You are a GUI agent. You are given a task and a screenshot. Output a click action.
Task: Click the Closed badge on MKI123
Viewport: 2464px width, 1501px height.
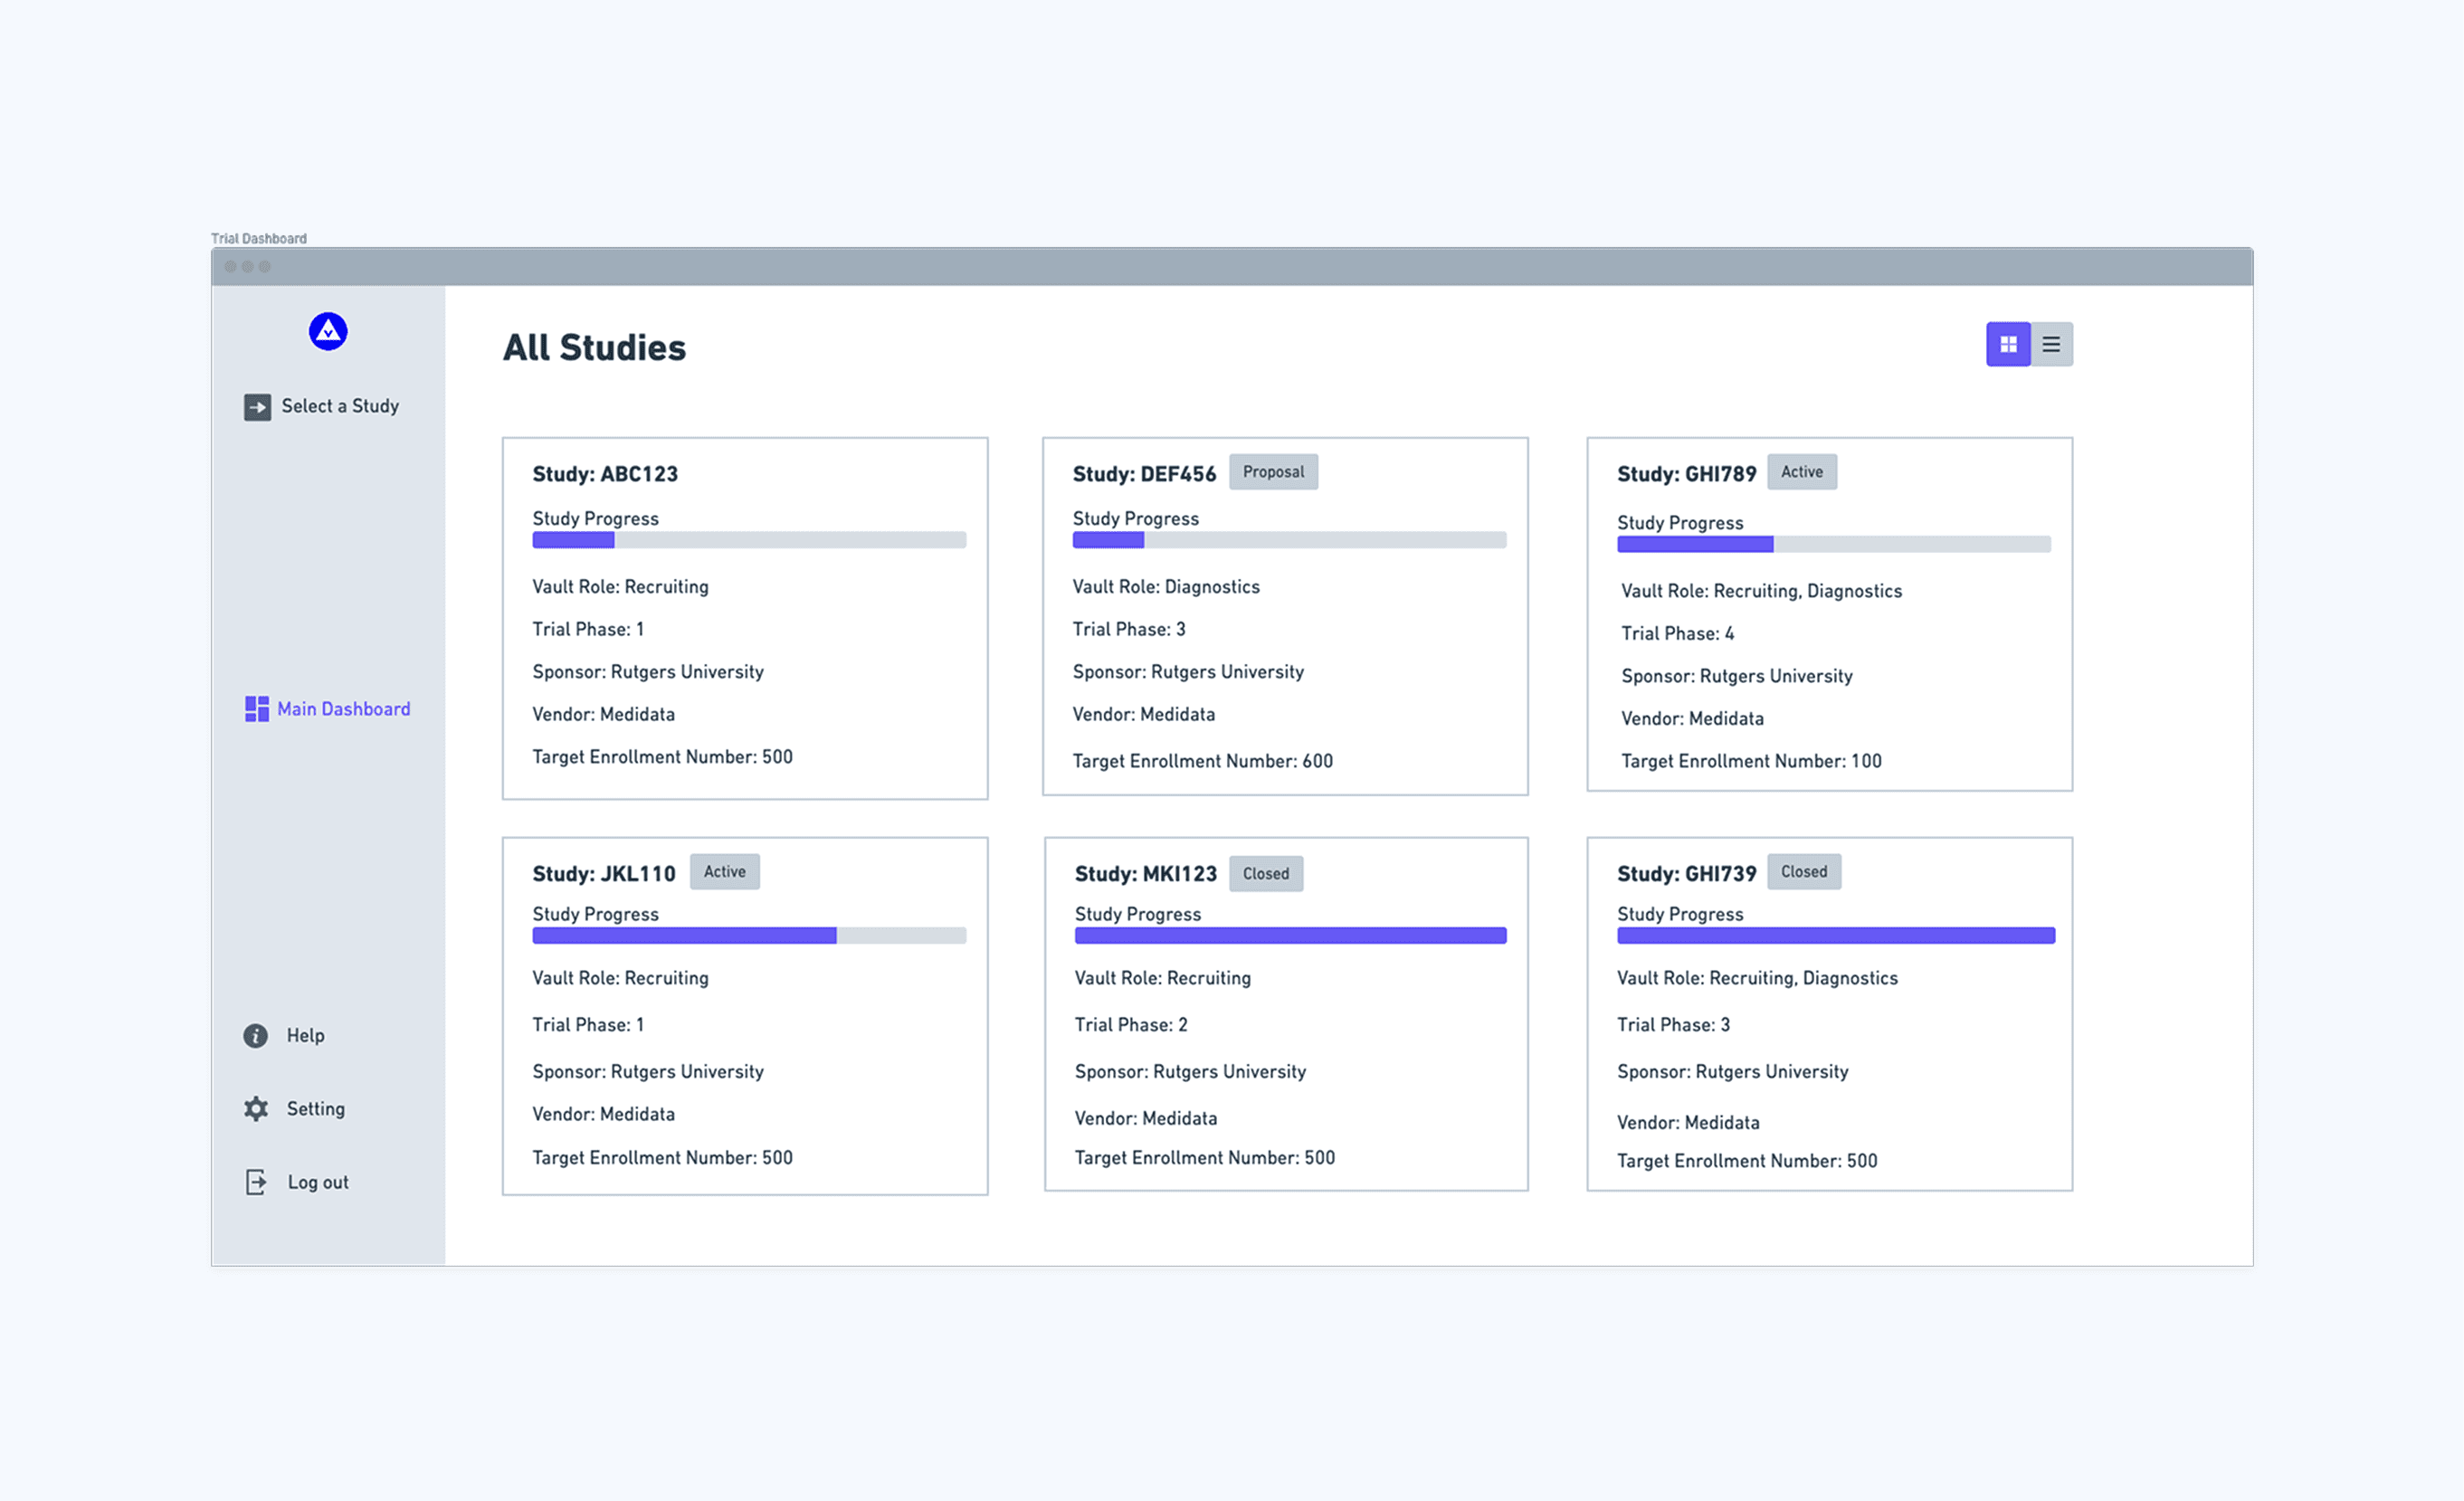(1265, 874)
